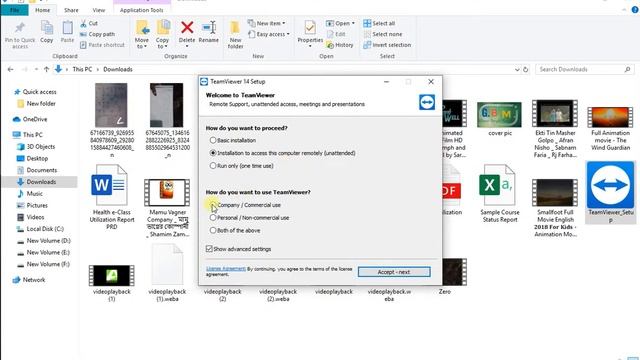Click the TeamViewer logo in setup dialog
This screenshot has height=360, width=640.
pyautogui.click(x=427, y=102)
